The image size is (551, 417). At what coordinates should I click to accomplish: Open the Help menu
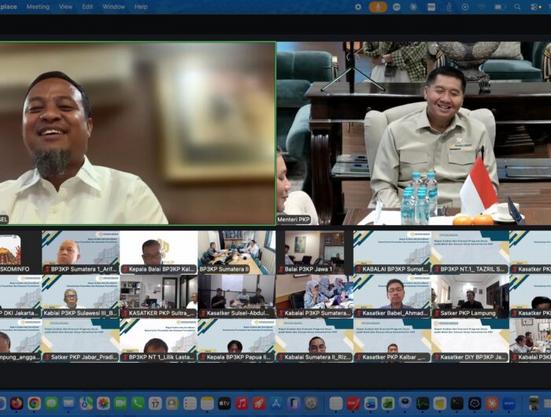[x=141, y=7]
